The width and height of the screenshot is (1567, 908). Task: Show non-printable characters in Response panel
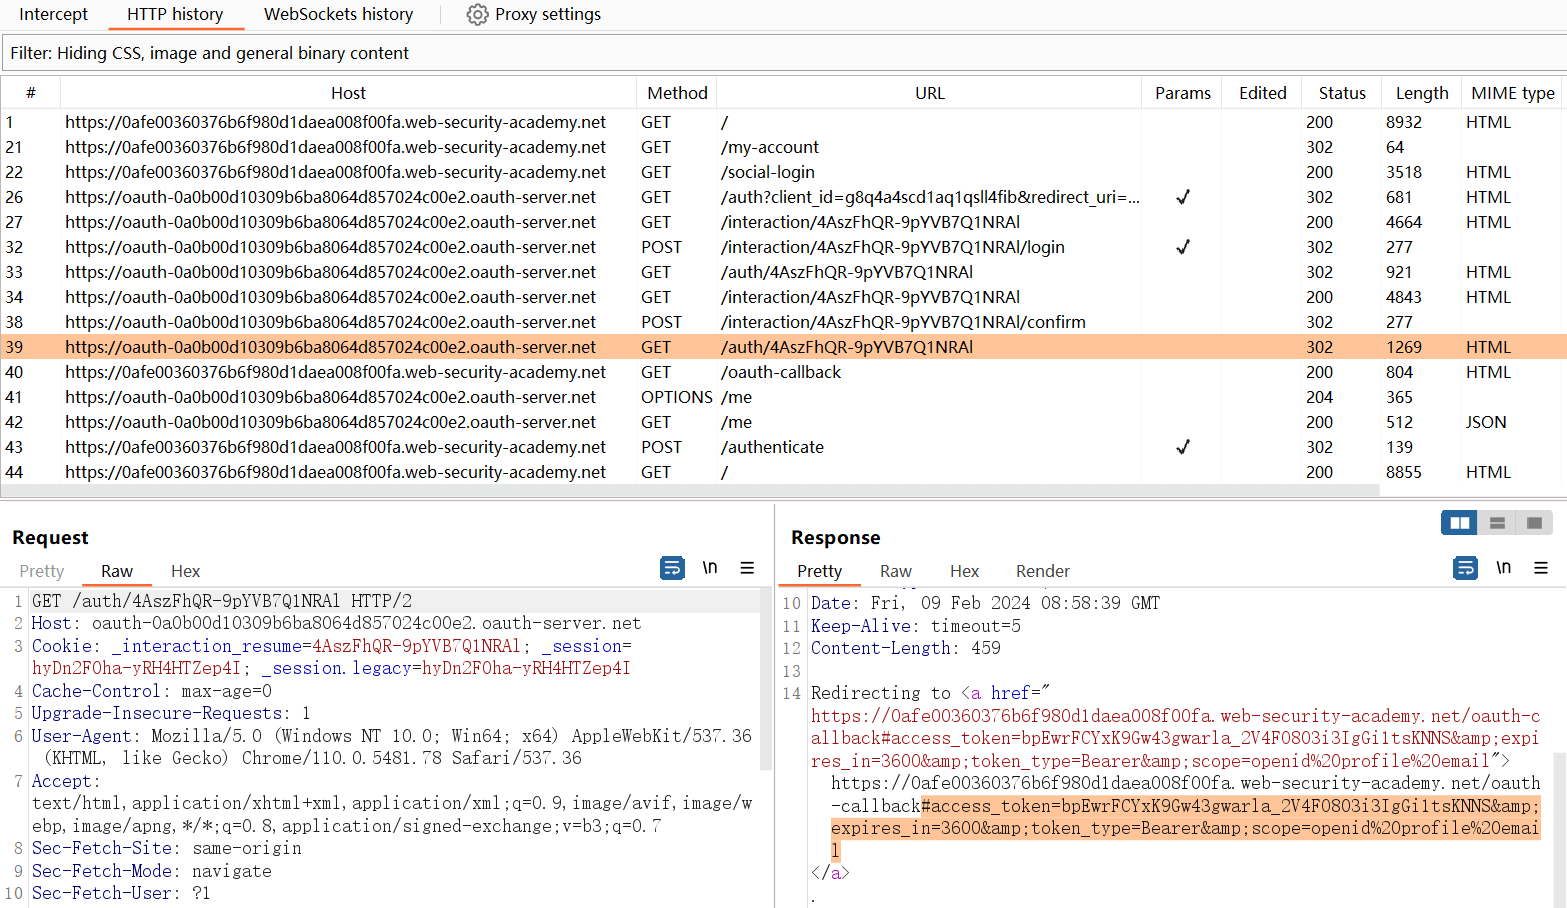(x=1503, y=568)
